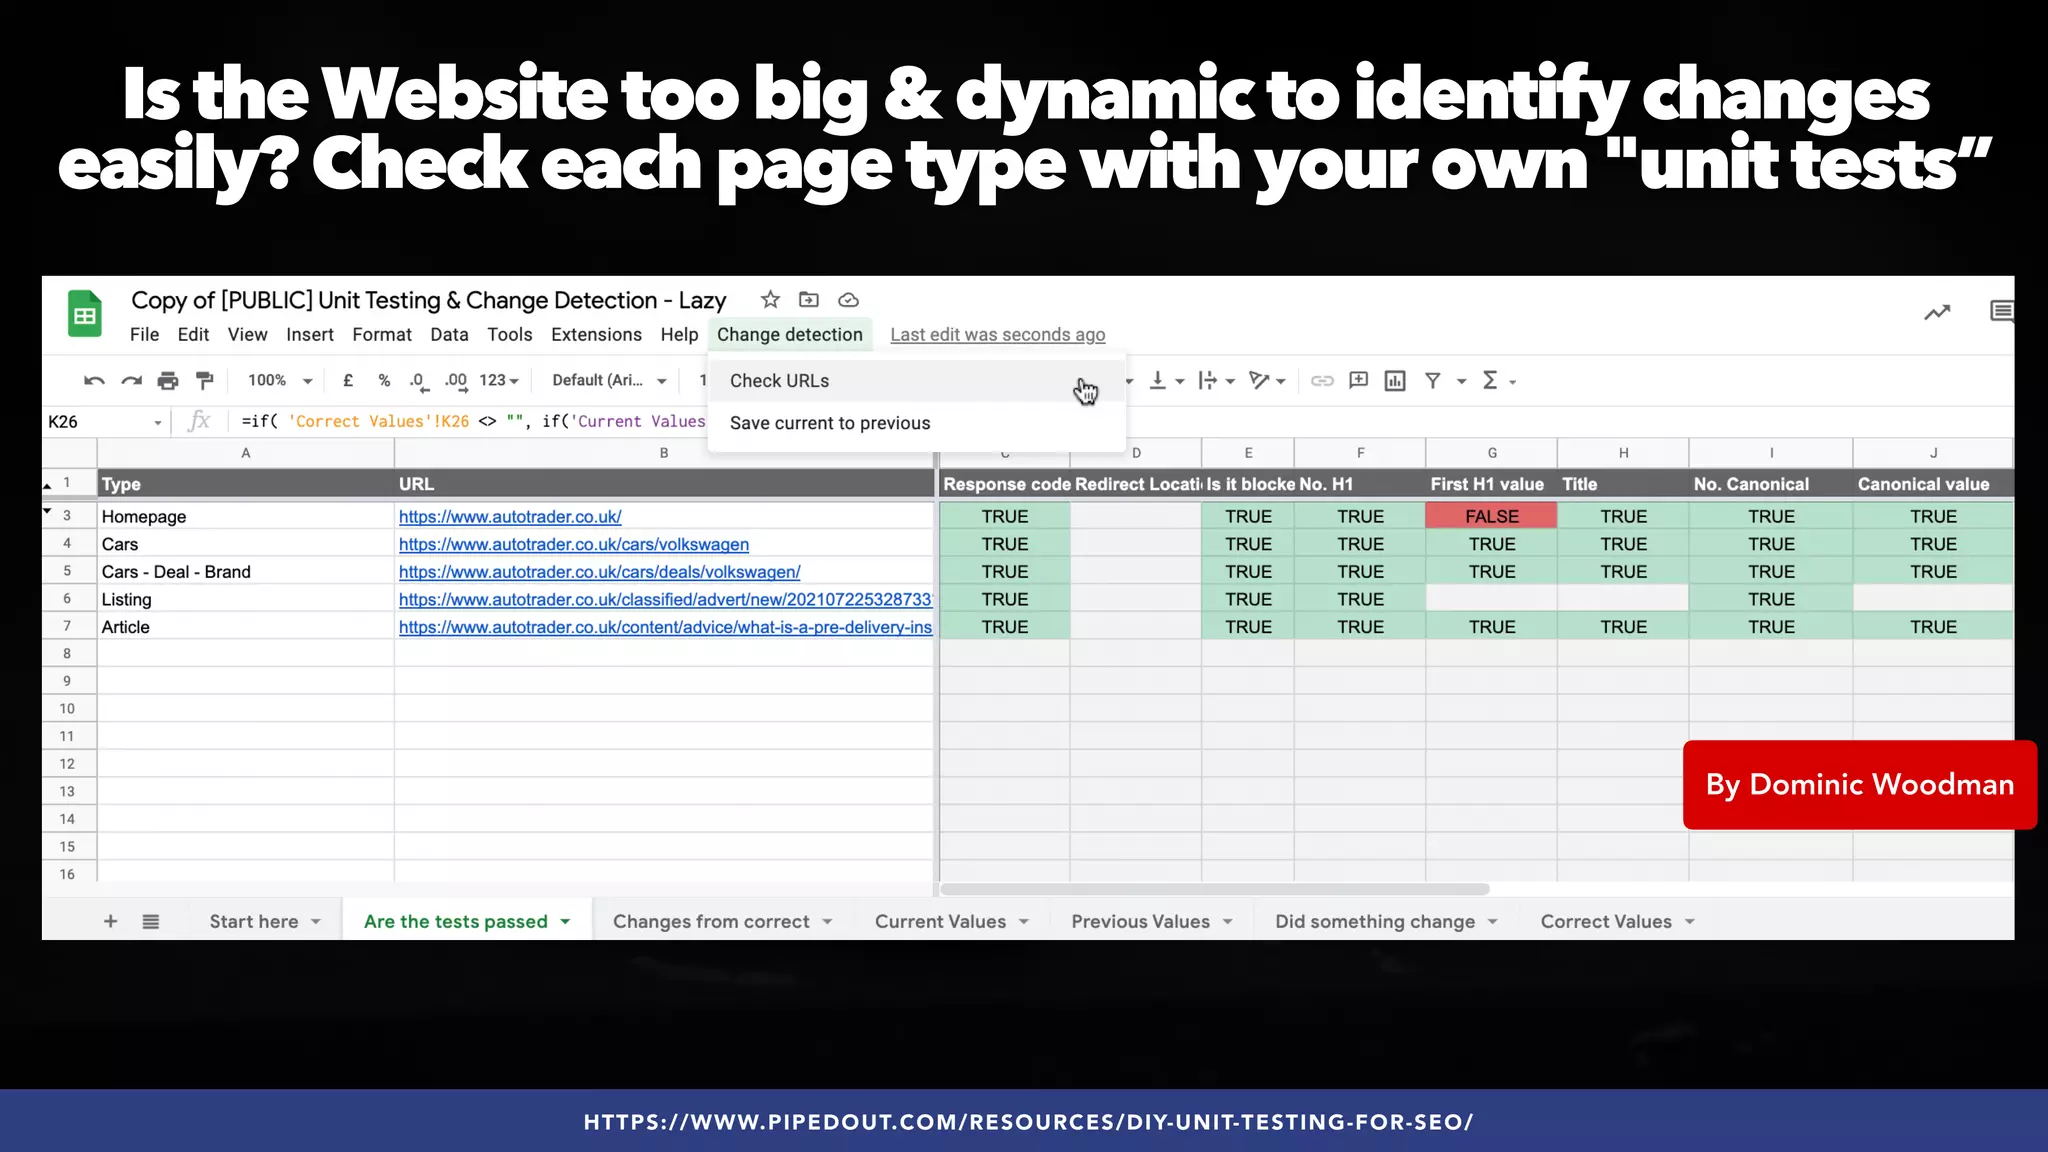Screen dimensions: 2048x1152
Task: Click the horizontal sheet scrollbar
Action: 1214,889
